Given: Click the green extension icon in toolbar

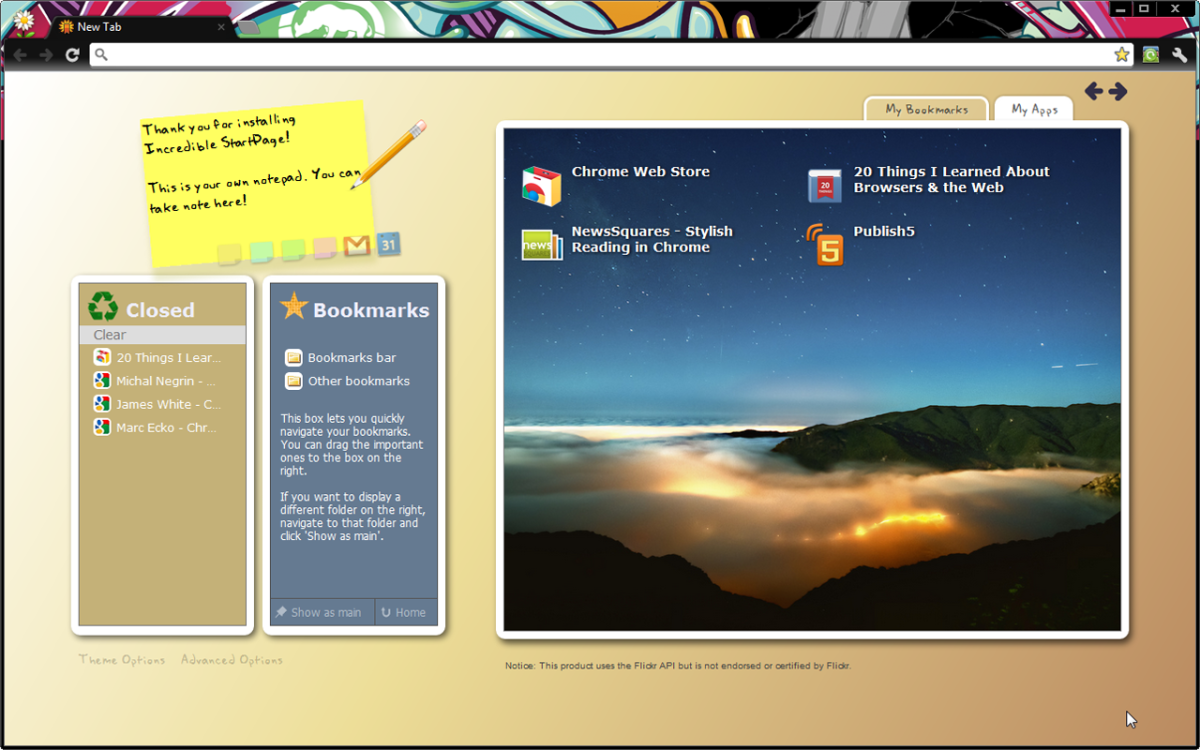Looking at the screenshot, I should [1151, 54].
